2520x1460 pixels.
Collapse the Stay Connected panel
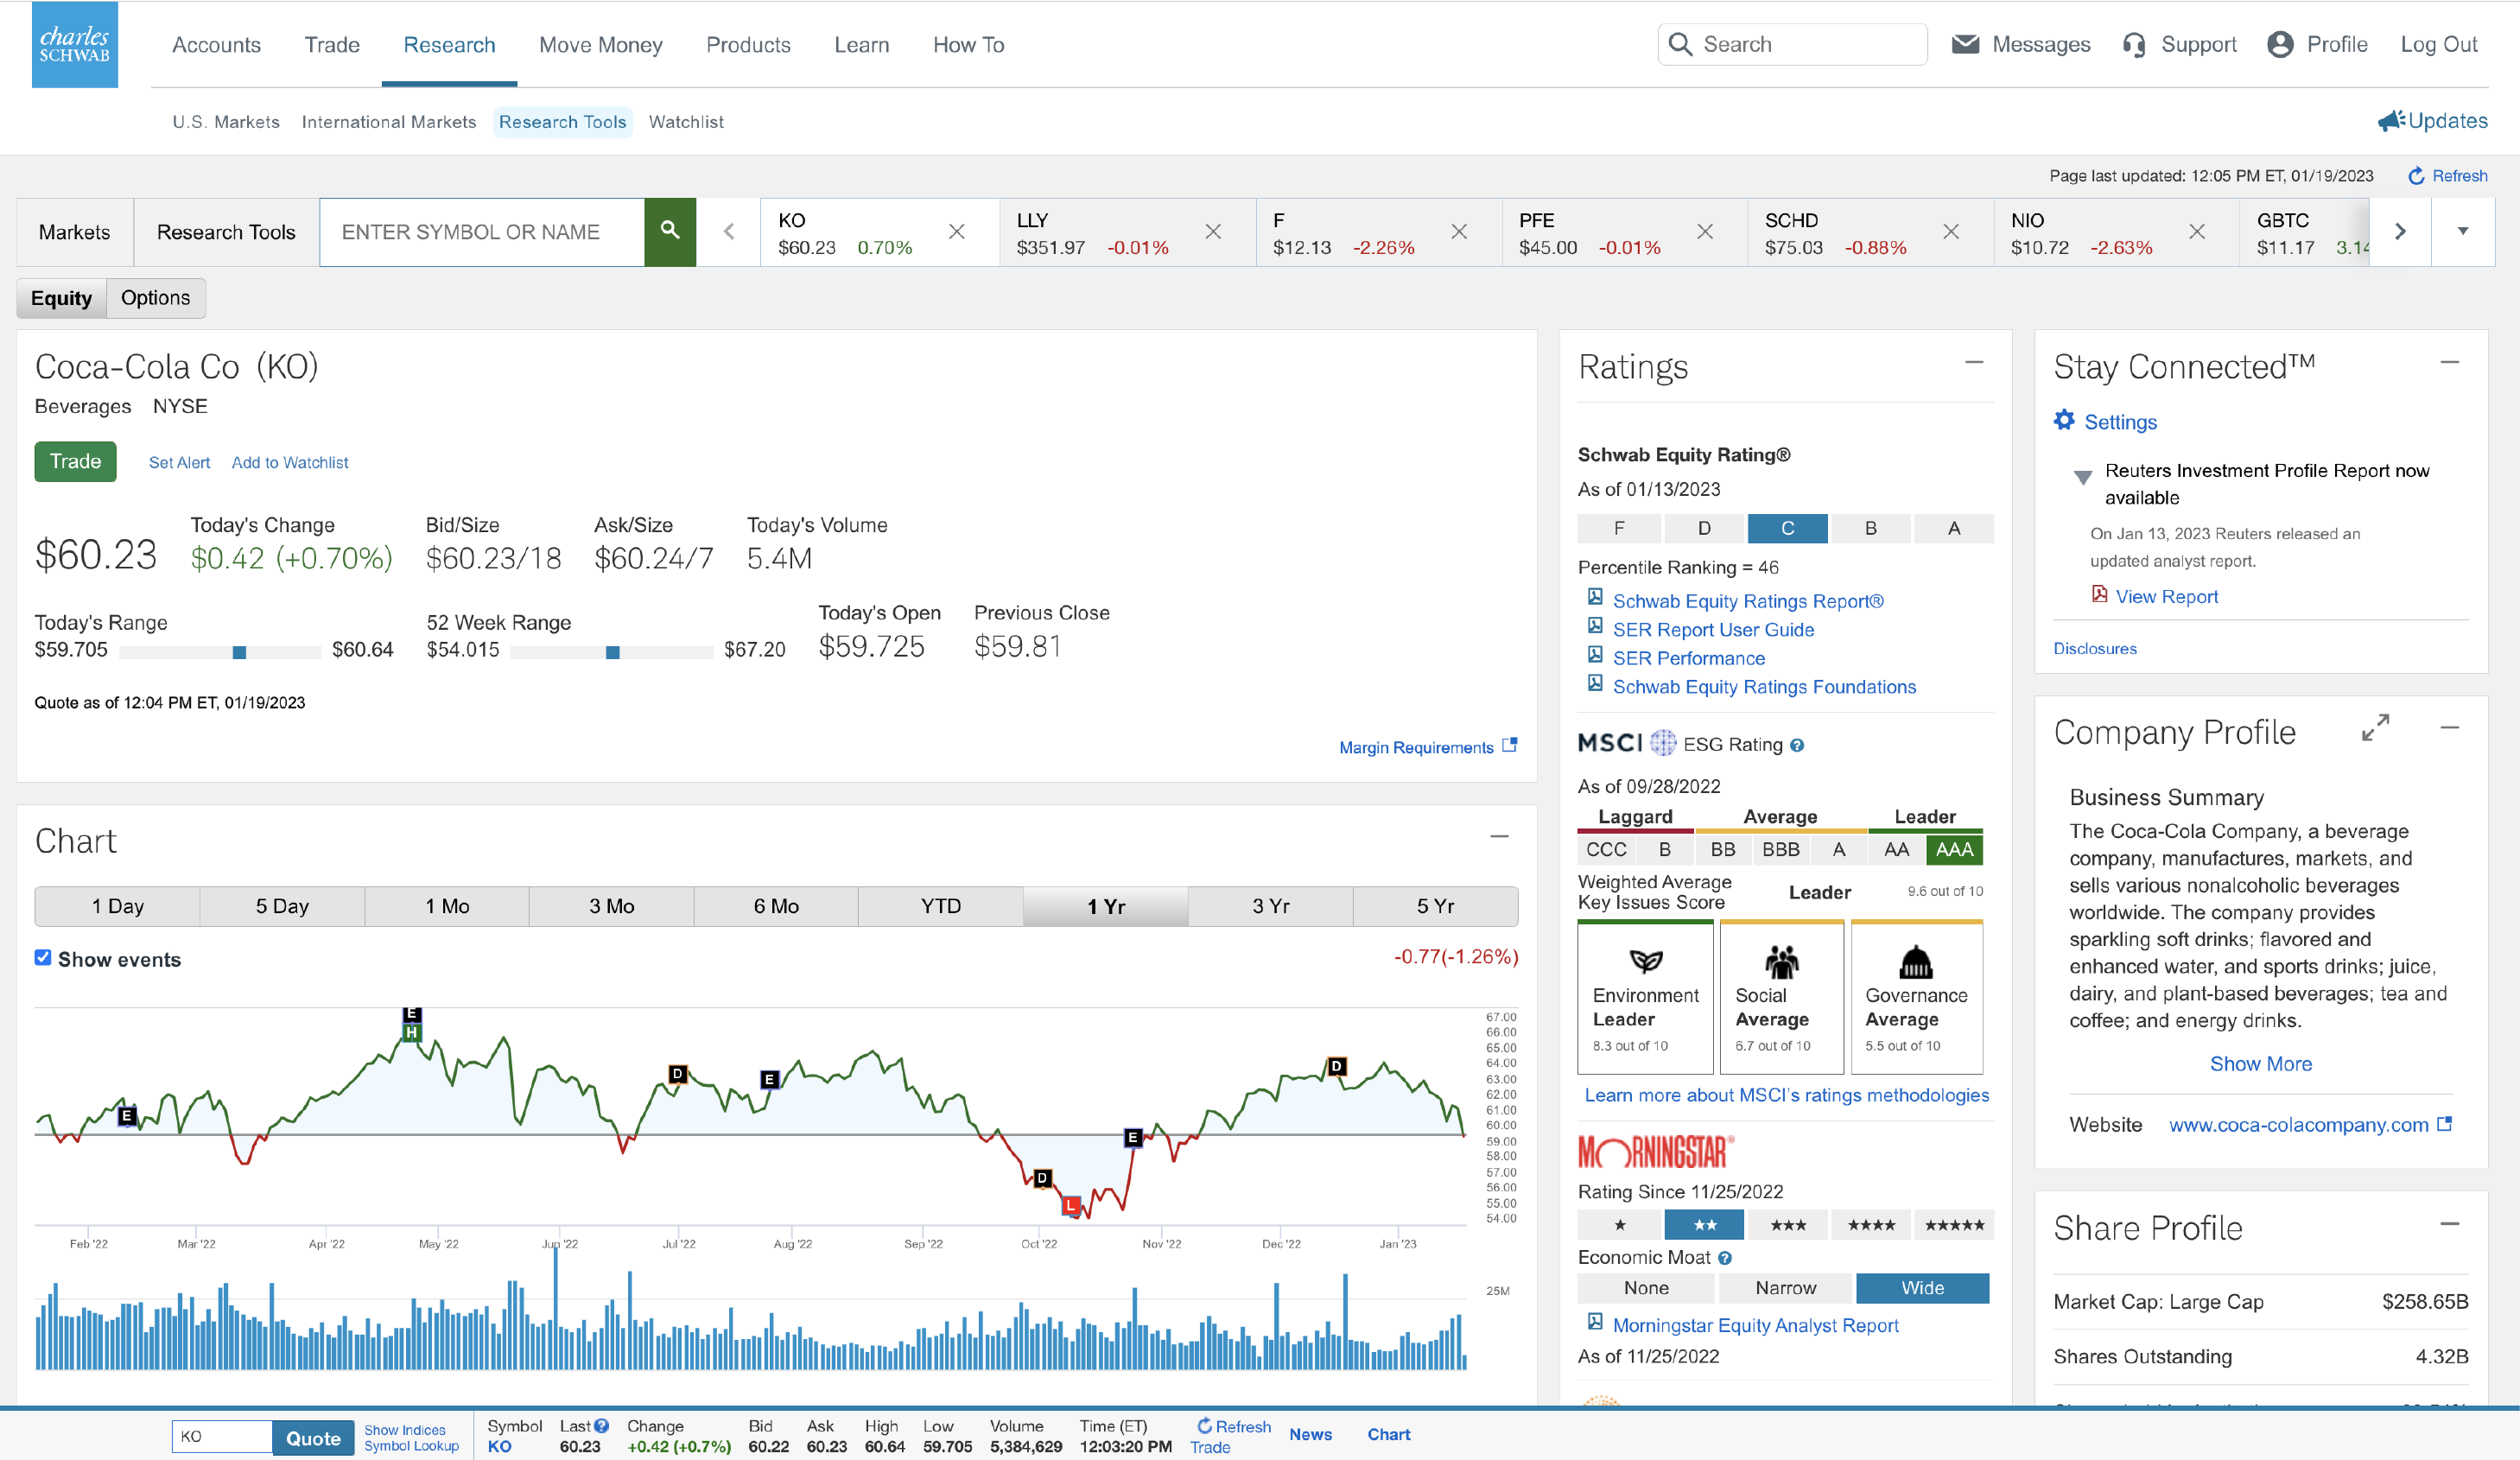pos(2450,363)
